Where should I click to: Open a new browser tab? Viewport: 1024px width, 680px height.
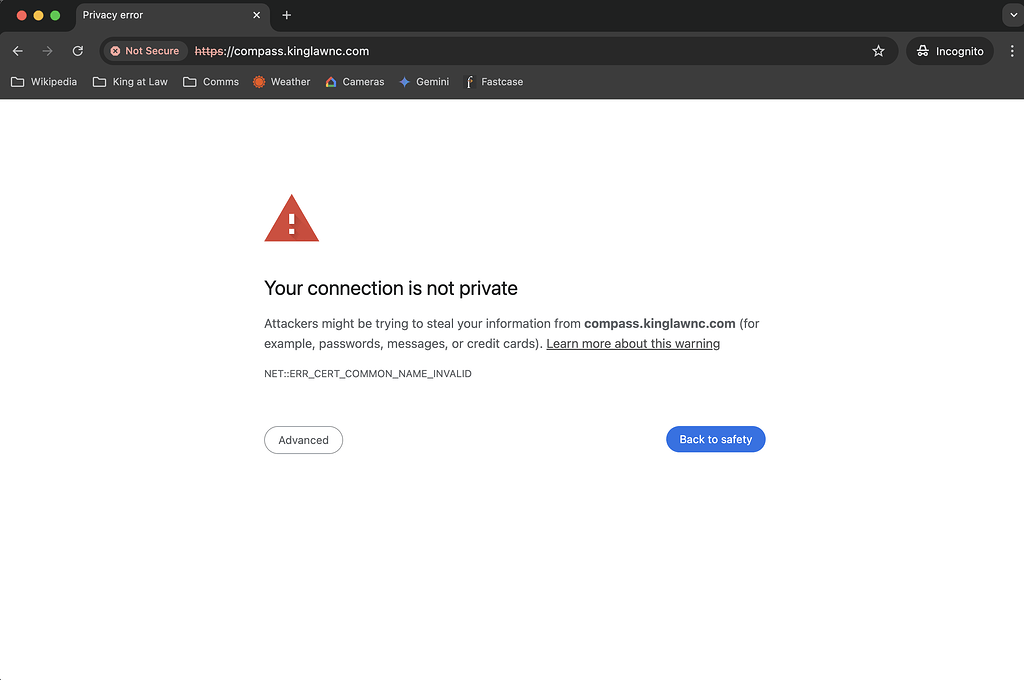287,15
